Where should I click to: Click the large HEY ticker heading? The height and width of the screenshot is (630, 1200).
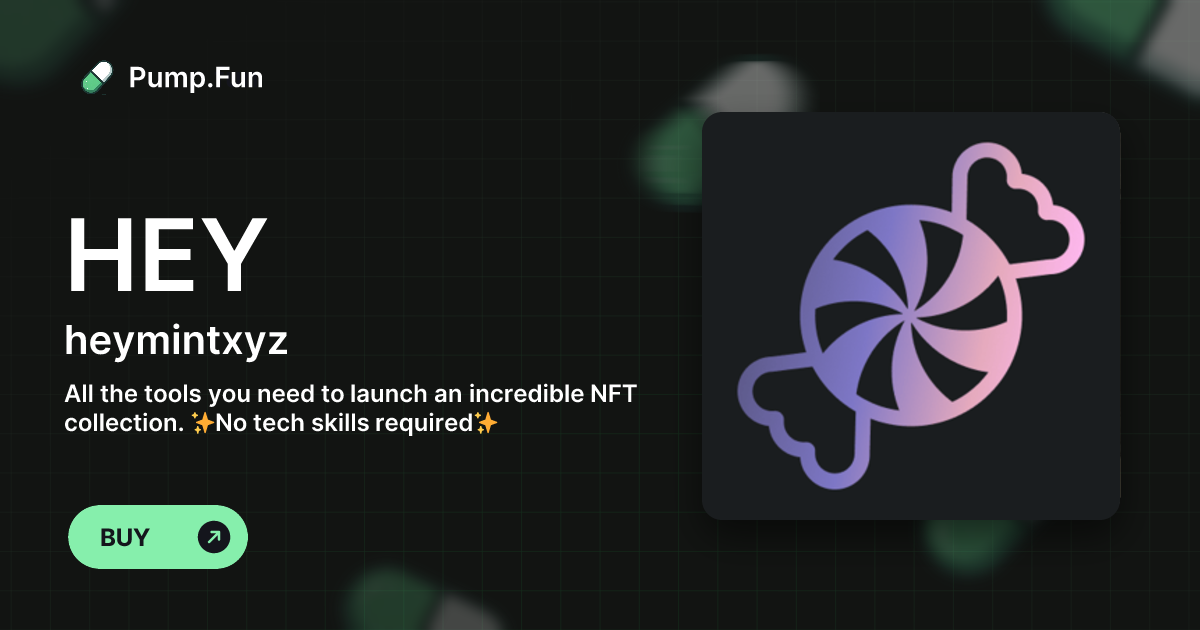pos(166,257)
